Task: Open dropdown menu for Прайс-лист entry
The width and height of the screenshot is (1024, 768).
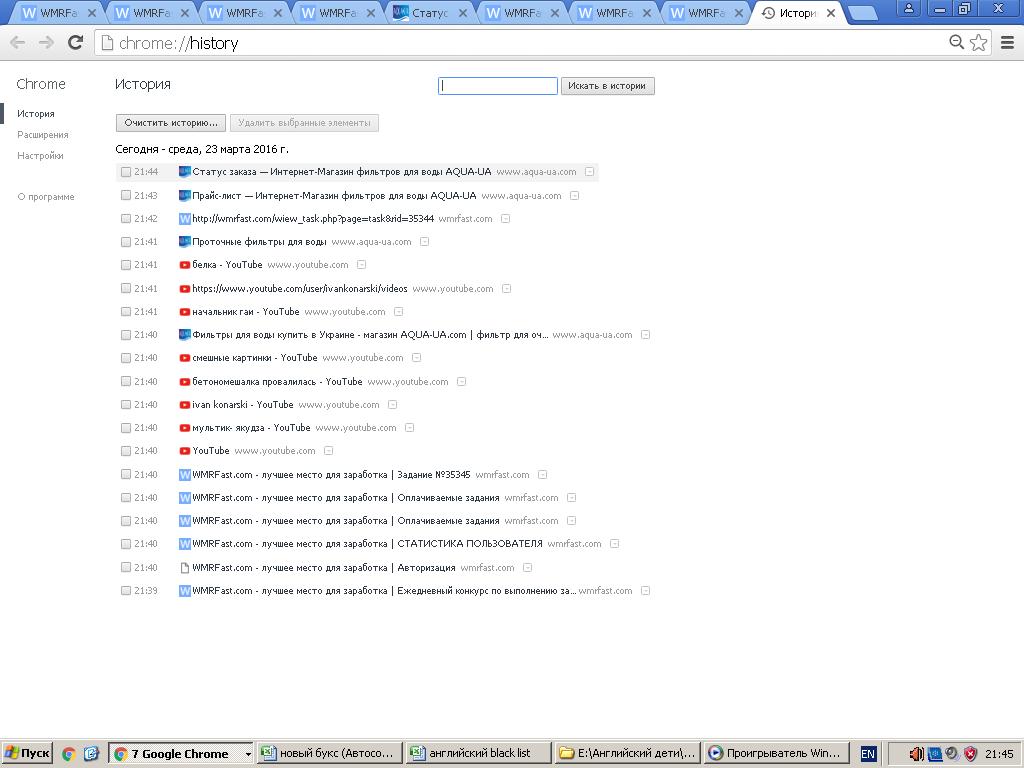Action: [x=575, y=195]
